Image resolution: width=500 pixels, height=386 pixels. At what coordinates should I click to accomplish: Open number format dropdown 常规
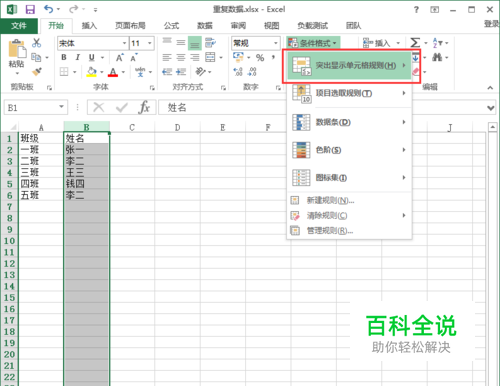pyautogui.click(x=276, y=43)
